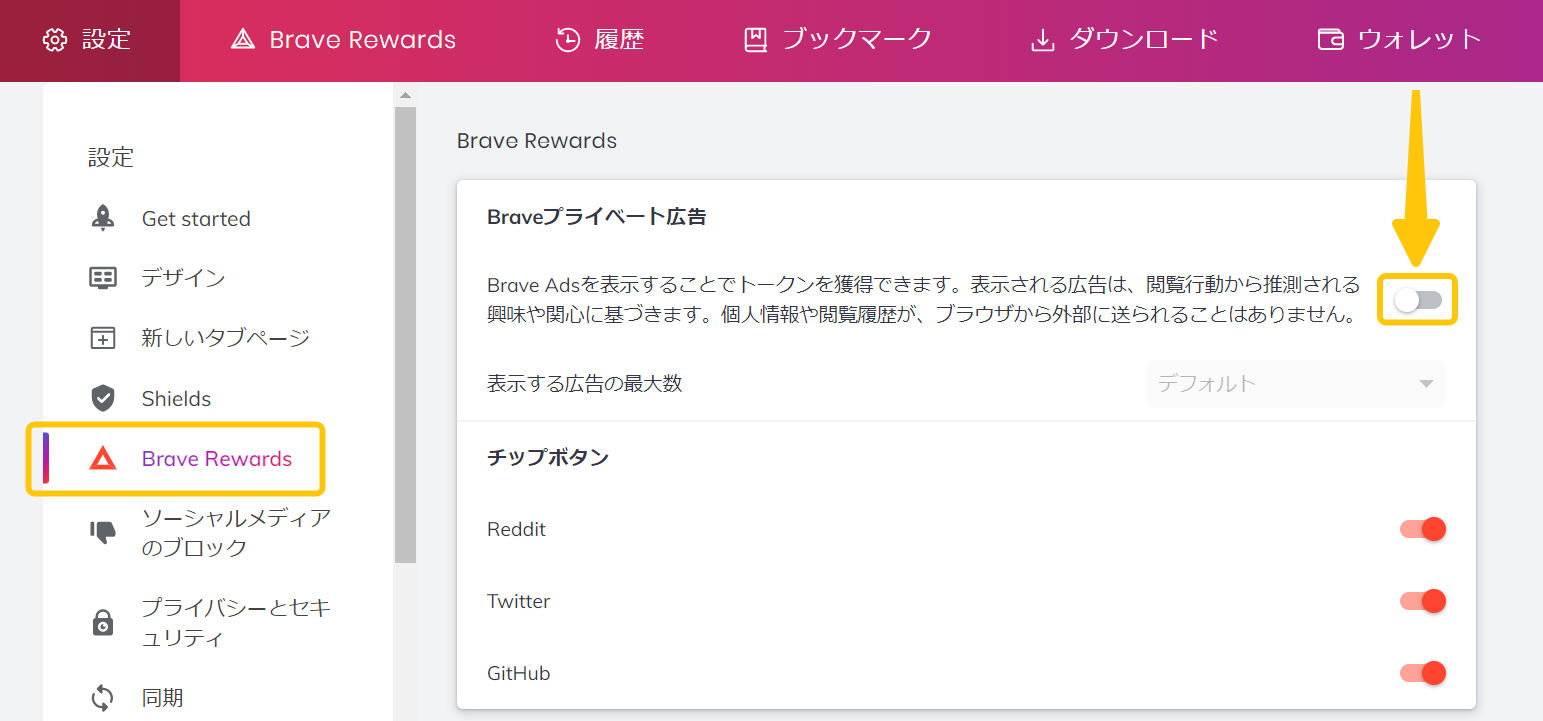Open プライバシーとセキュリティ section
1543x721 pixels.
pyautogui.click(x=236, y=622)
